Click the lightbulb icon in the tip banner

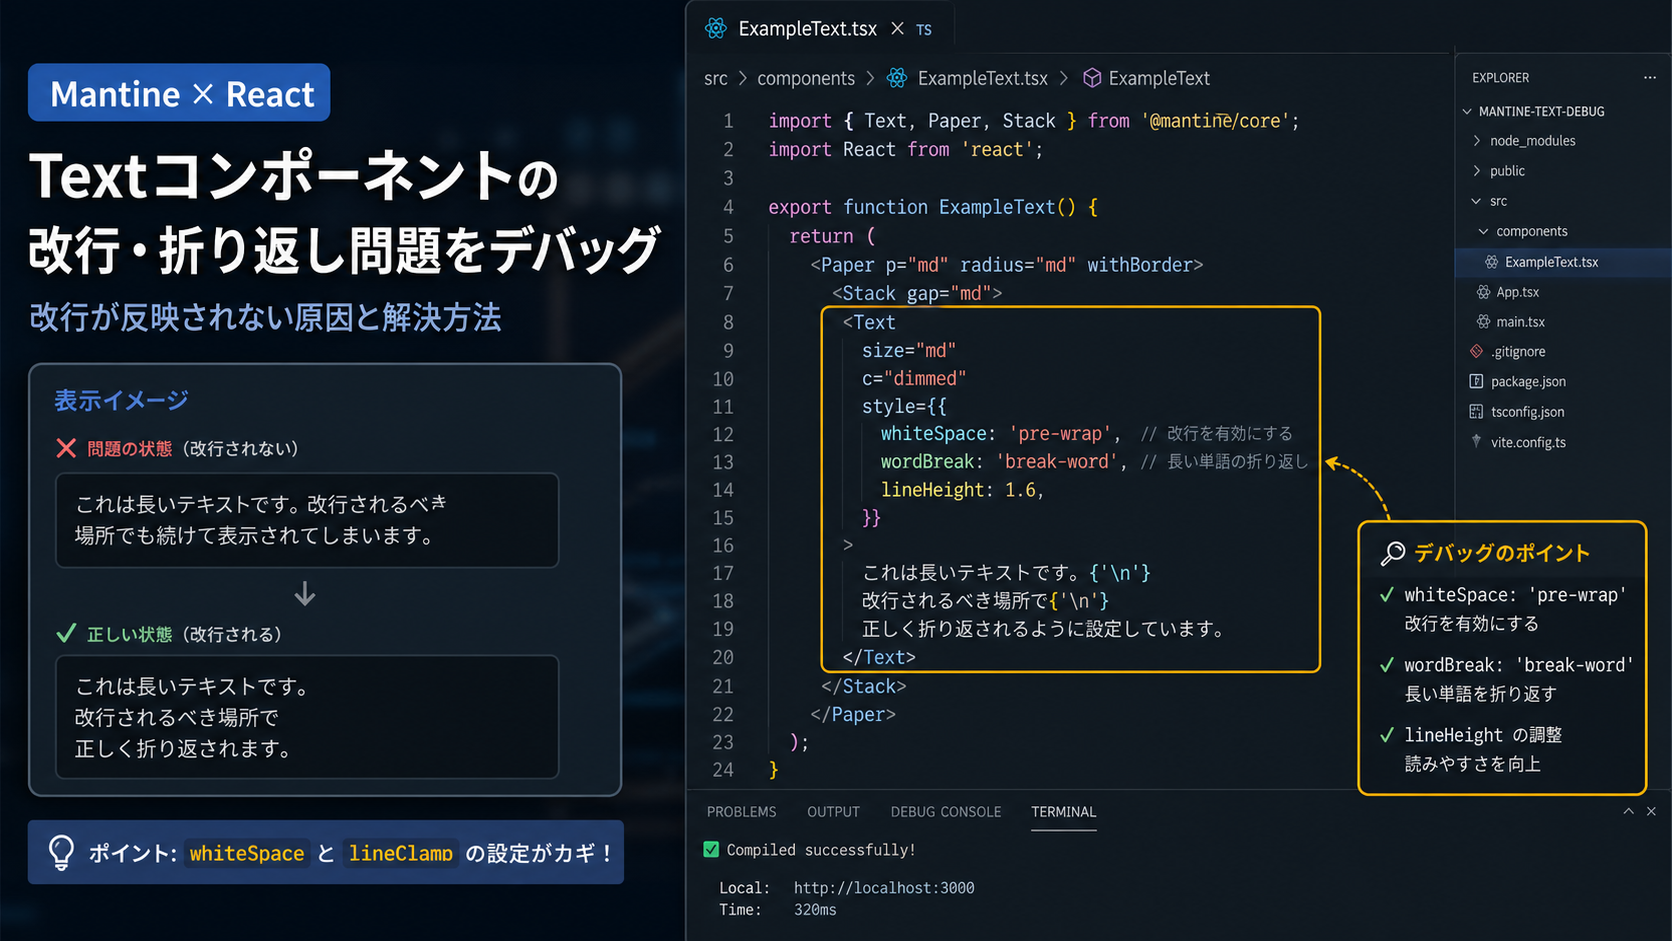(x=61, y=853)
